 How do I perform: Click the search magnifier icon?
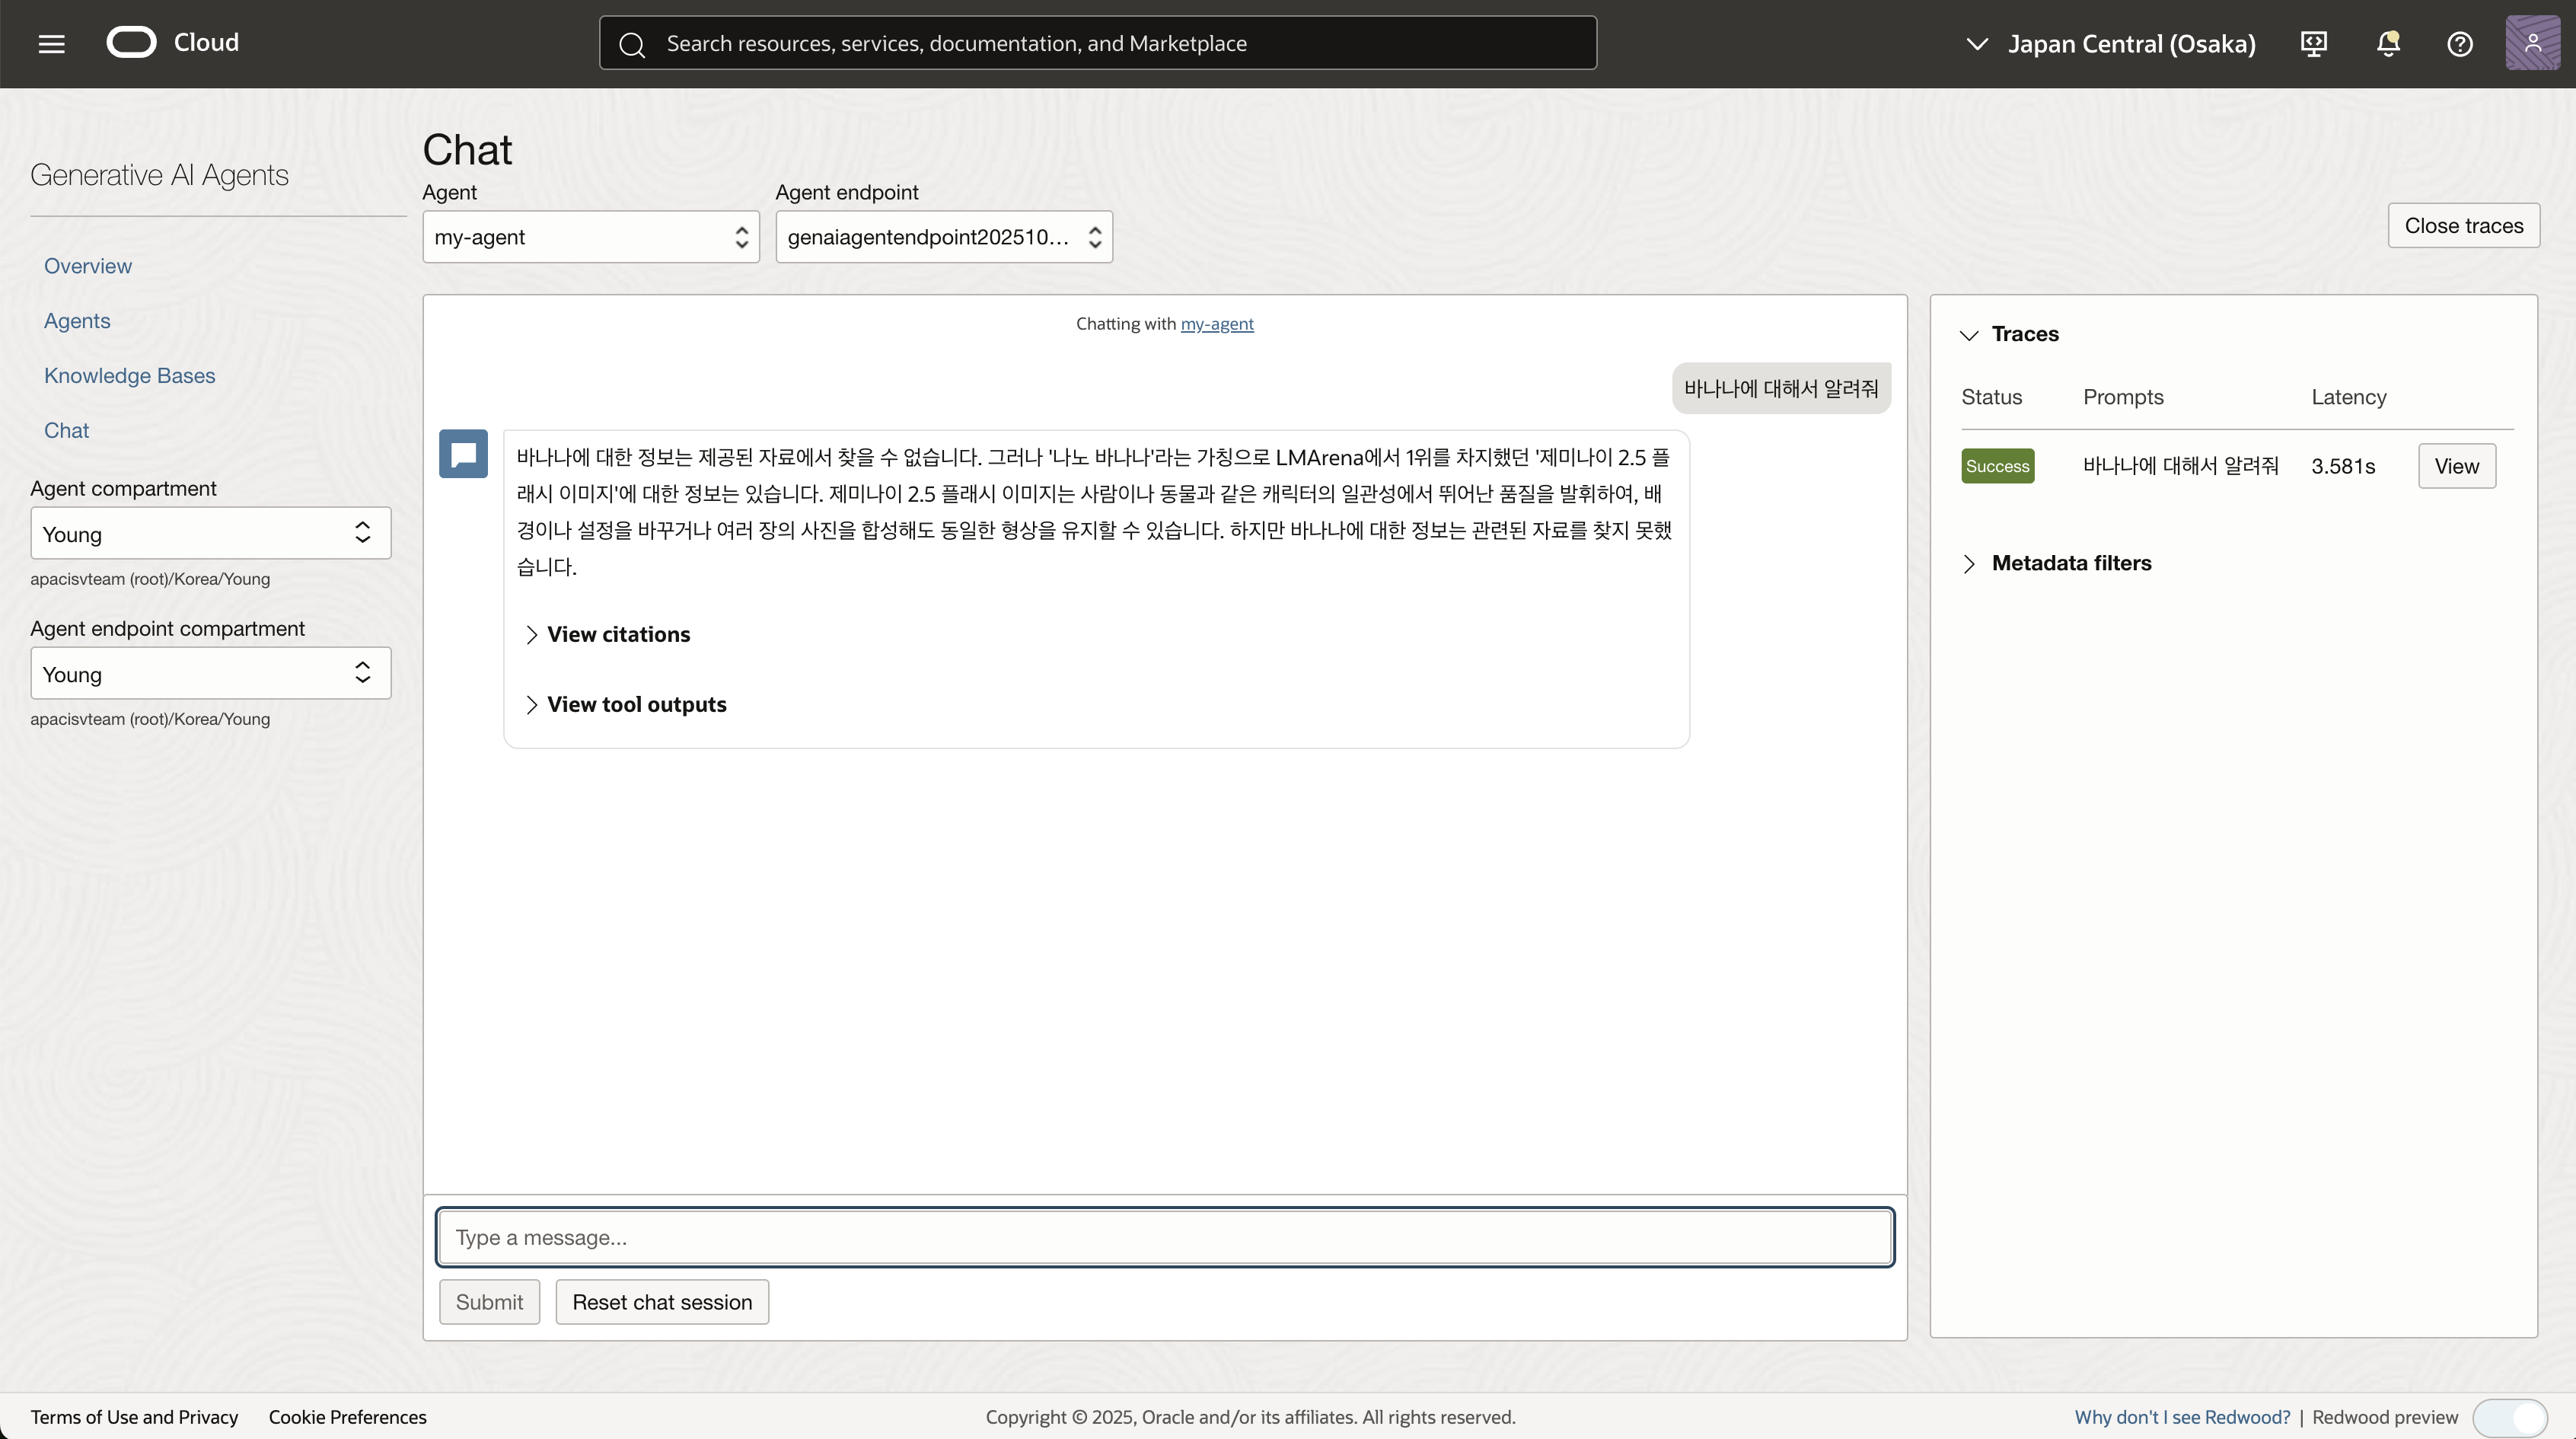(x=632, y=44)
